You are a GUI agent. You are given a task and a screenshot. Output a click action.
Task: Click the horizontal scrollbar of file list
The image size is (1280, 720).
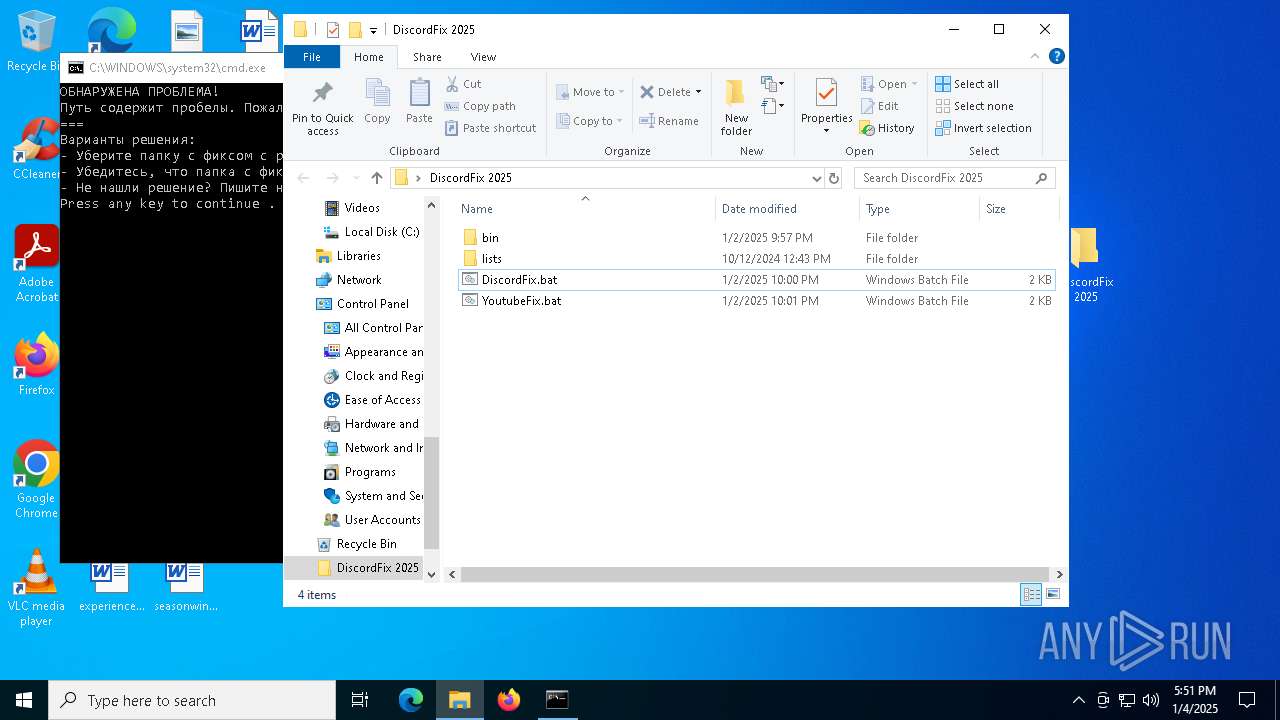[x=755, y=575]
